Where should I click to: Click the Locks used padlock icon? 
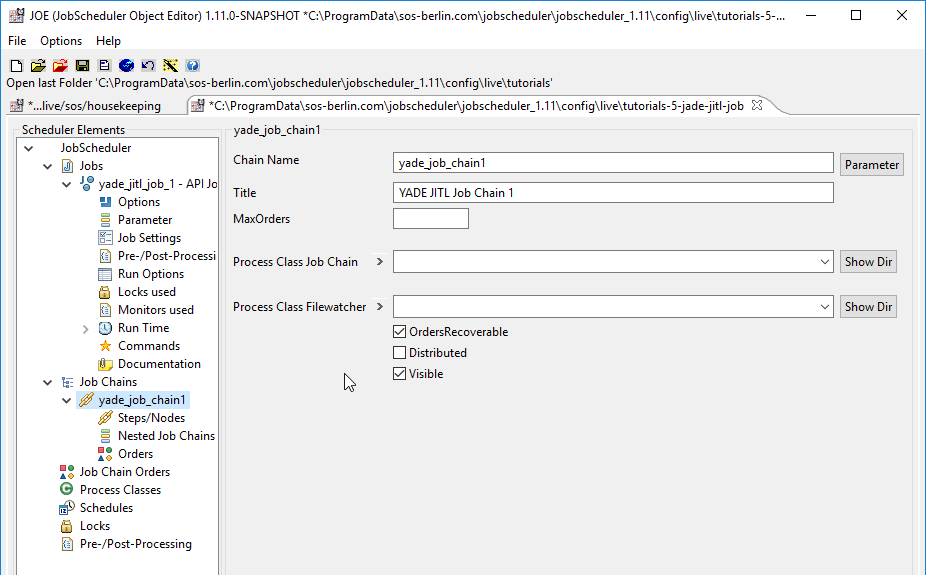point(105,292)
